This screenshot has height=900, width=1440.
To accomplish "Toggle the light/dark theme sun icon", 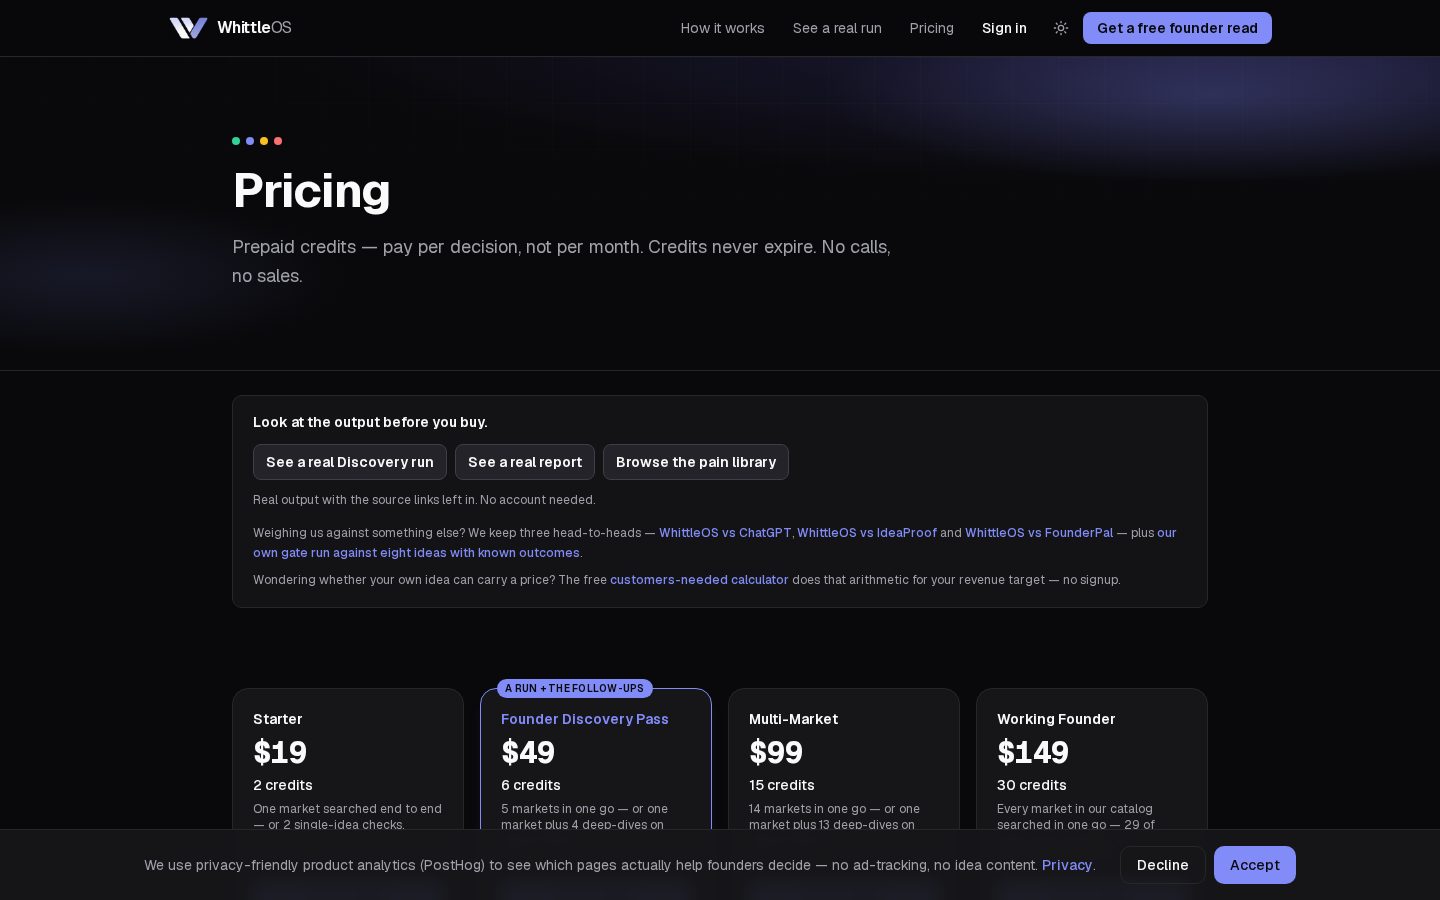I will pyautogui.click(x=1061, y=28).
